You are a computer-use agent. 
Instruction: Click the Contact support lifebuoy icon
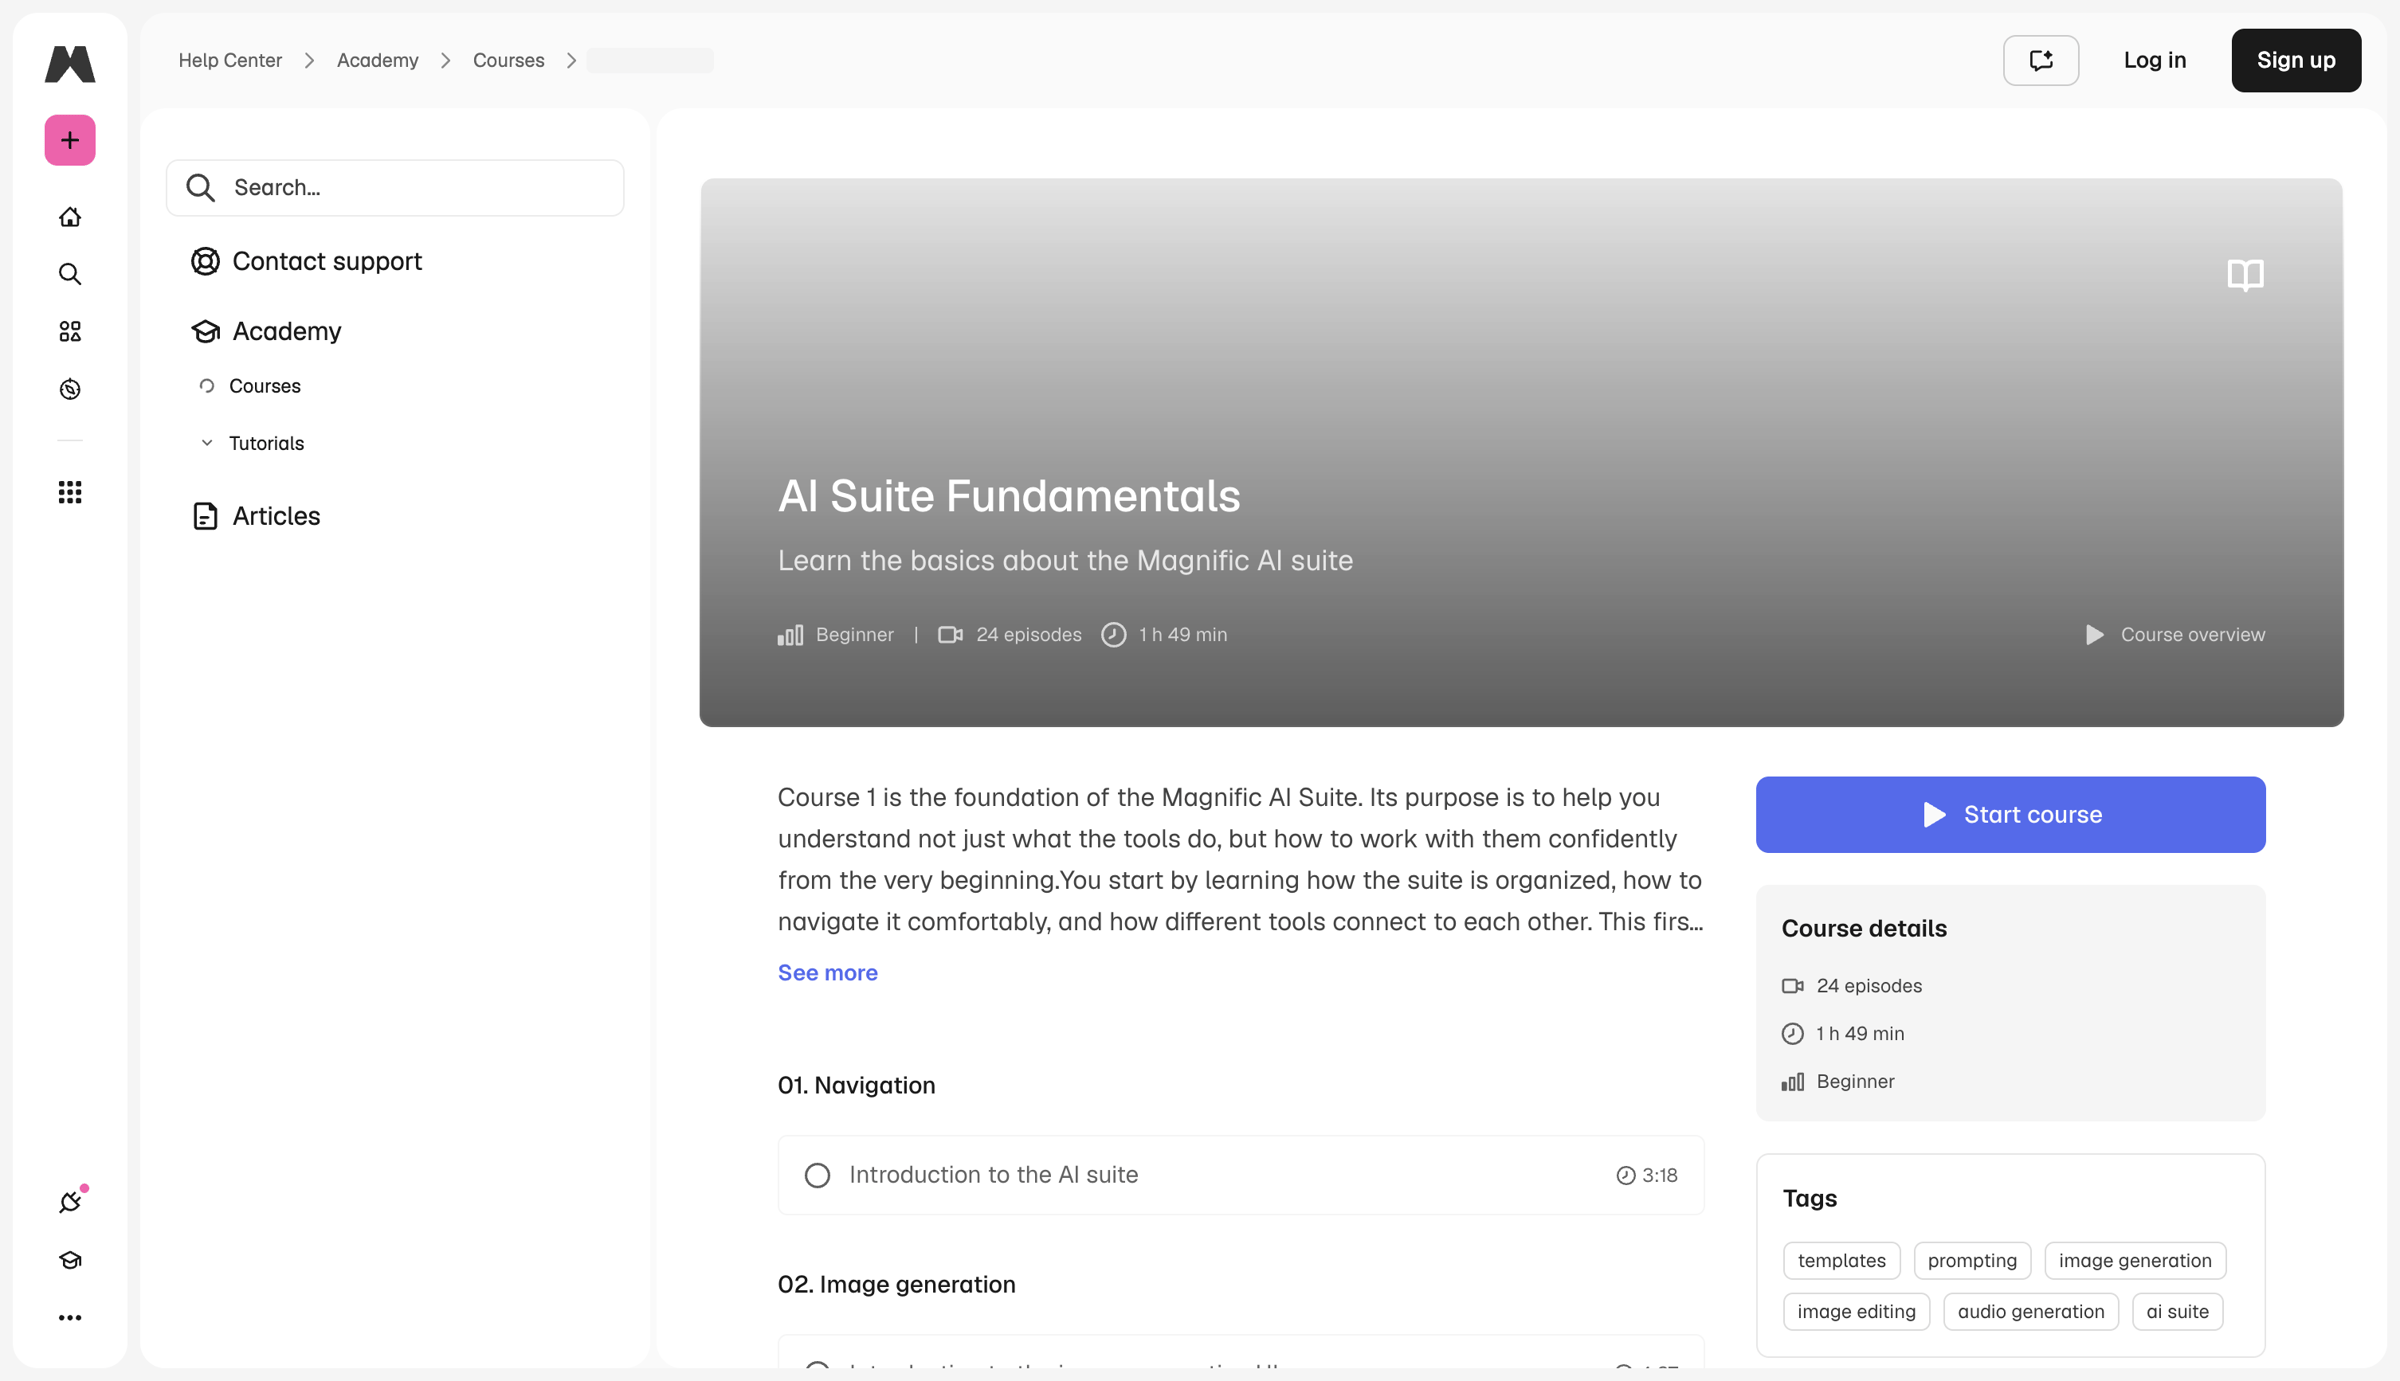pos(205,261)
